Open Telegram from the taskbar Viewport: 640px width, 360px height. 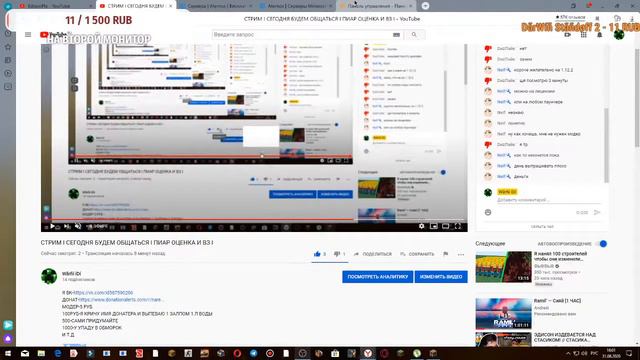[253, 353]
